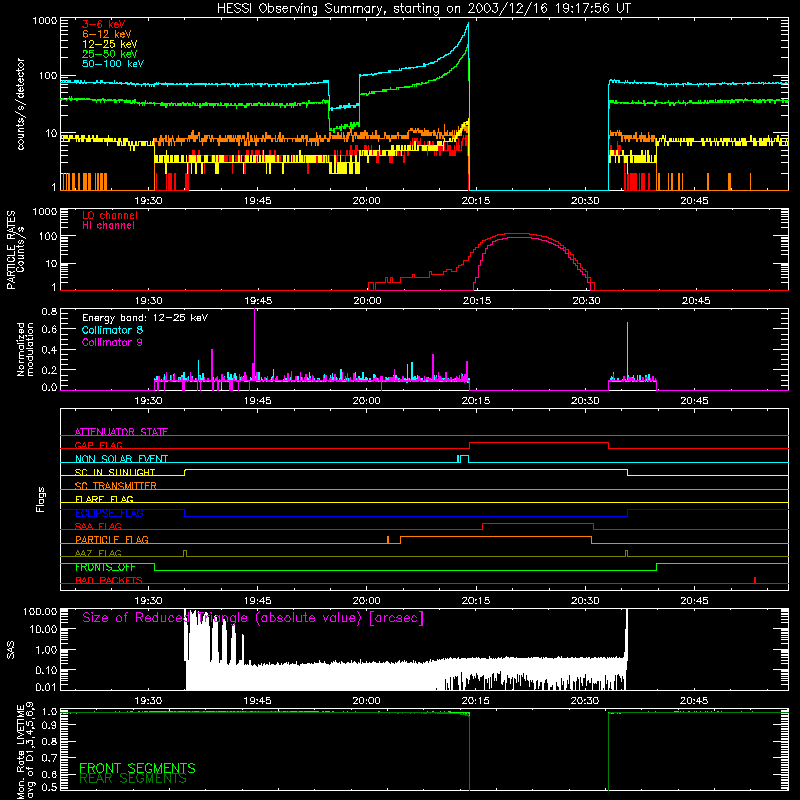Screen dimensions: 800x800
Task: Click the 'SAS' y-axis label
Action: point(11,650)
